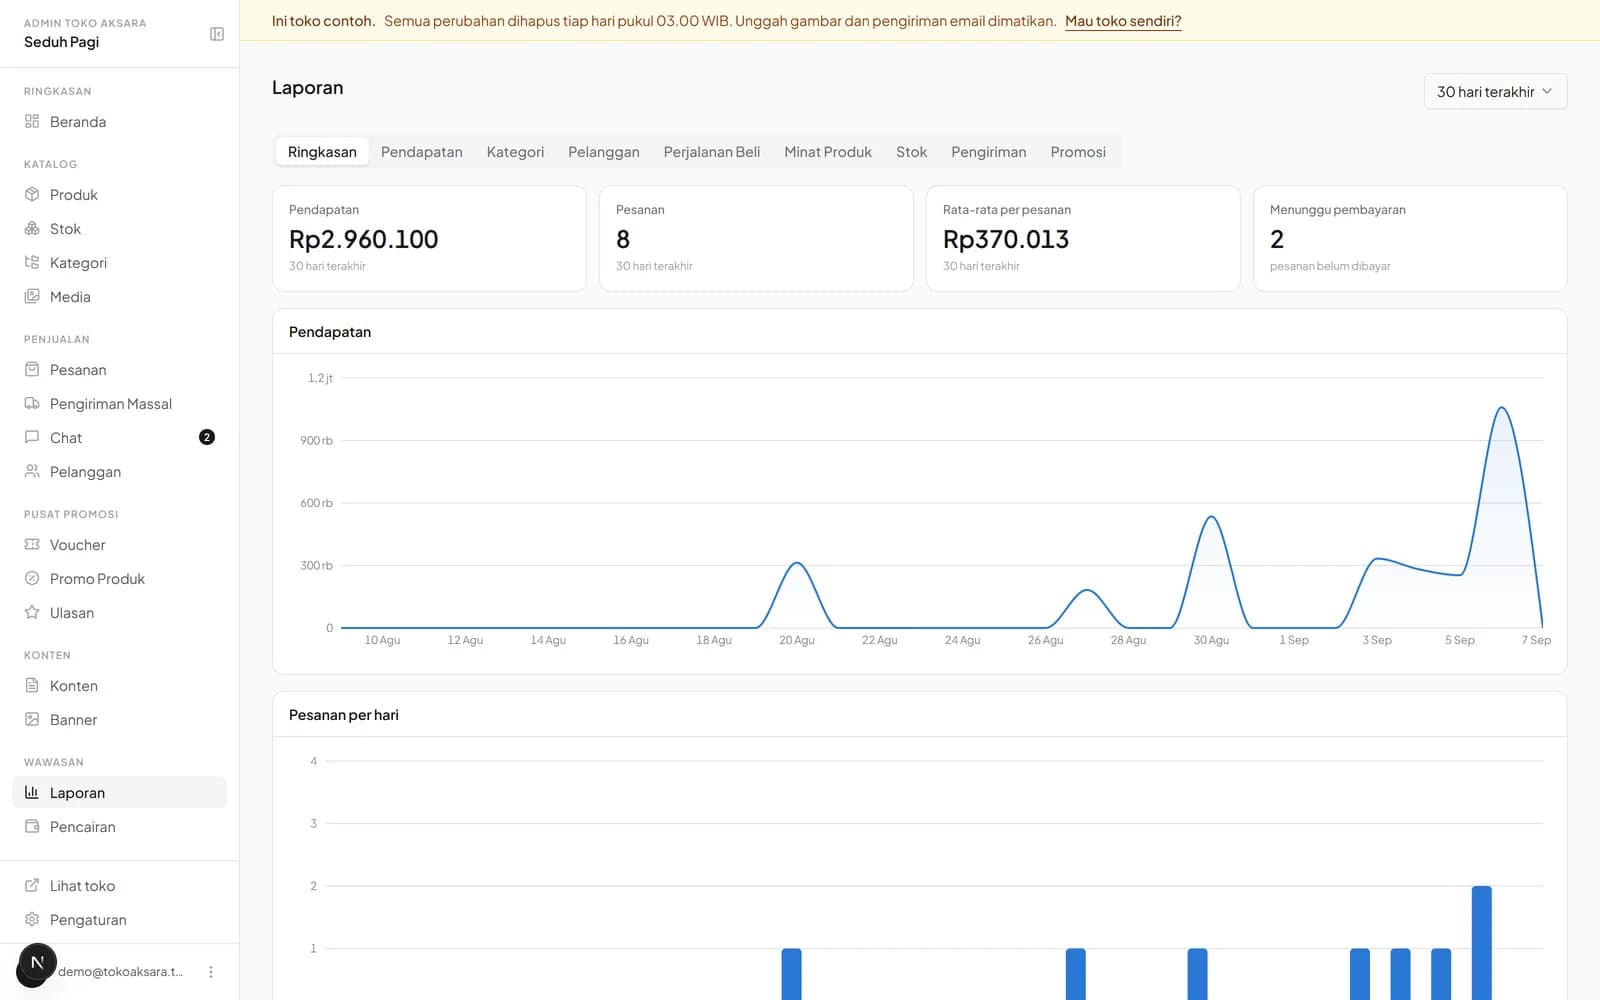Viewport: 1600px width, 1000px height.
Task: Click the Pengiriman Massal truck icon
Action: [32, 403]
